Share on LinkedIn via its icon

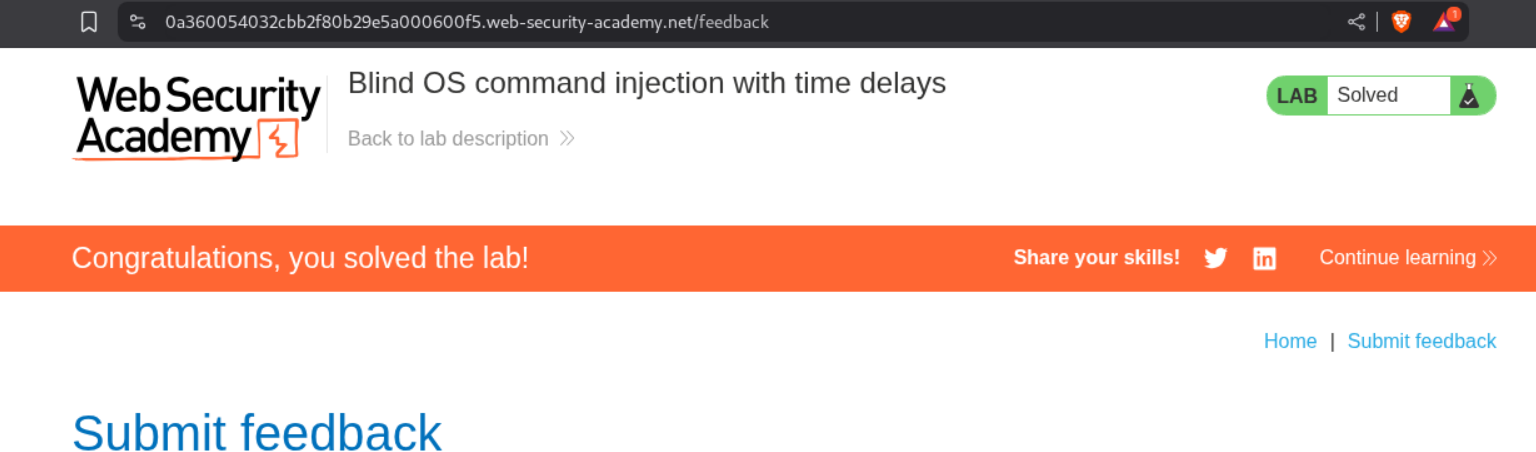click(1264, 259)
